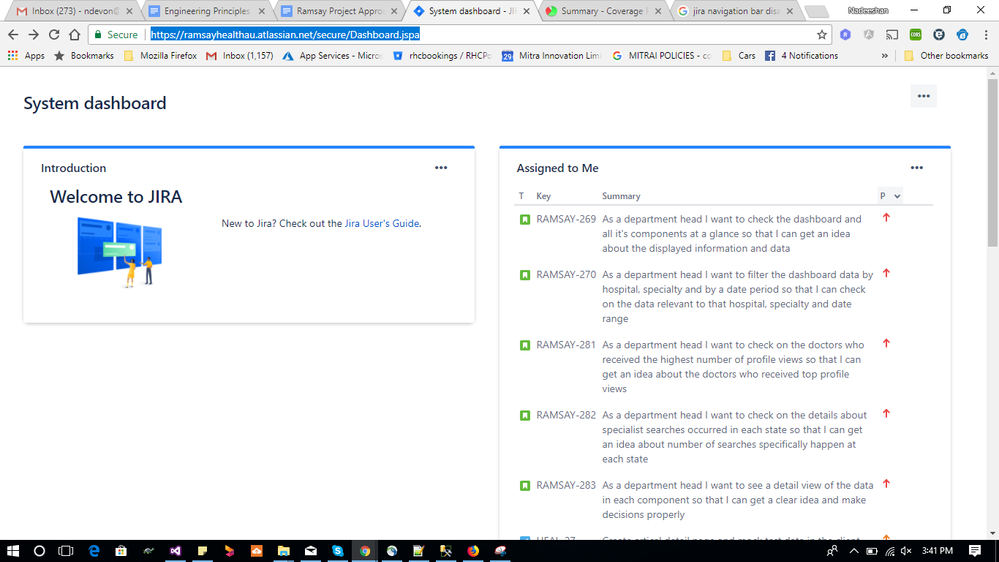The width and height of the screenshot is (999, 562).
Task: Go to the browser home page
Action: coord(75,34)
